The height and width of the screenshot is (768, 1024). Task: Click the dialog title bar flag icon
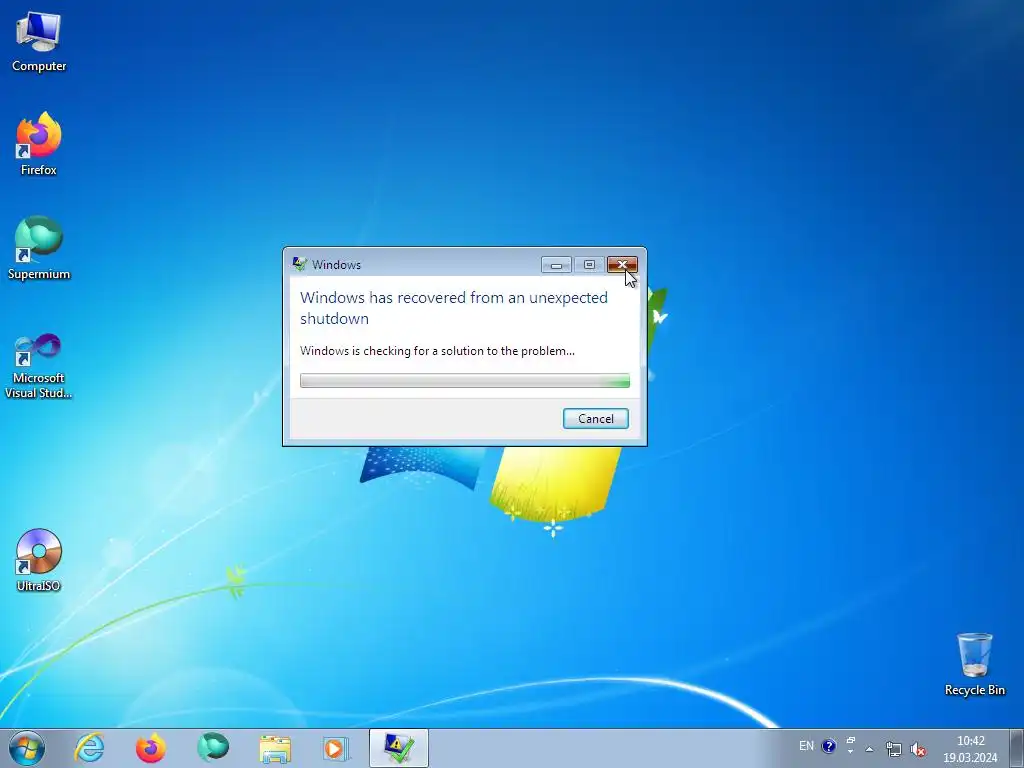pyautogui.click(x=300, y=264)
